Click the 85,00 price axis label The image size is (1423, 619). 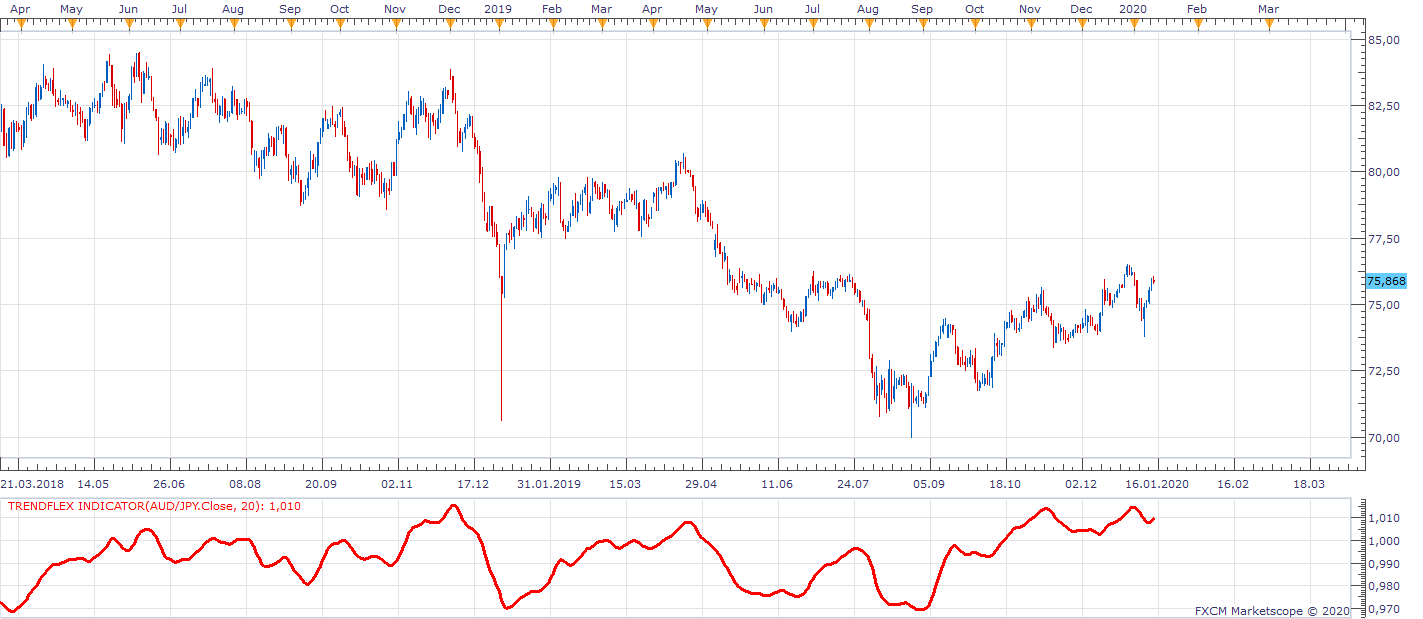[x=1383, y=40]
